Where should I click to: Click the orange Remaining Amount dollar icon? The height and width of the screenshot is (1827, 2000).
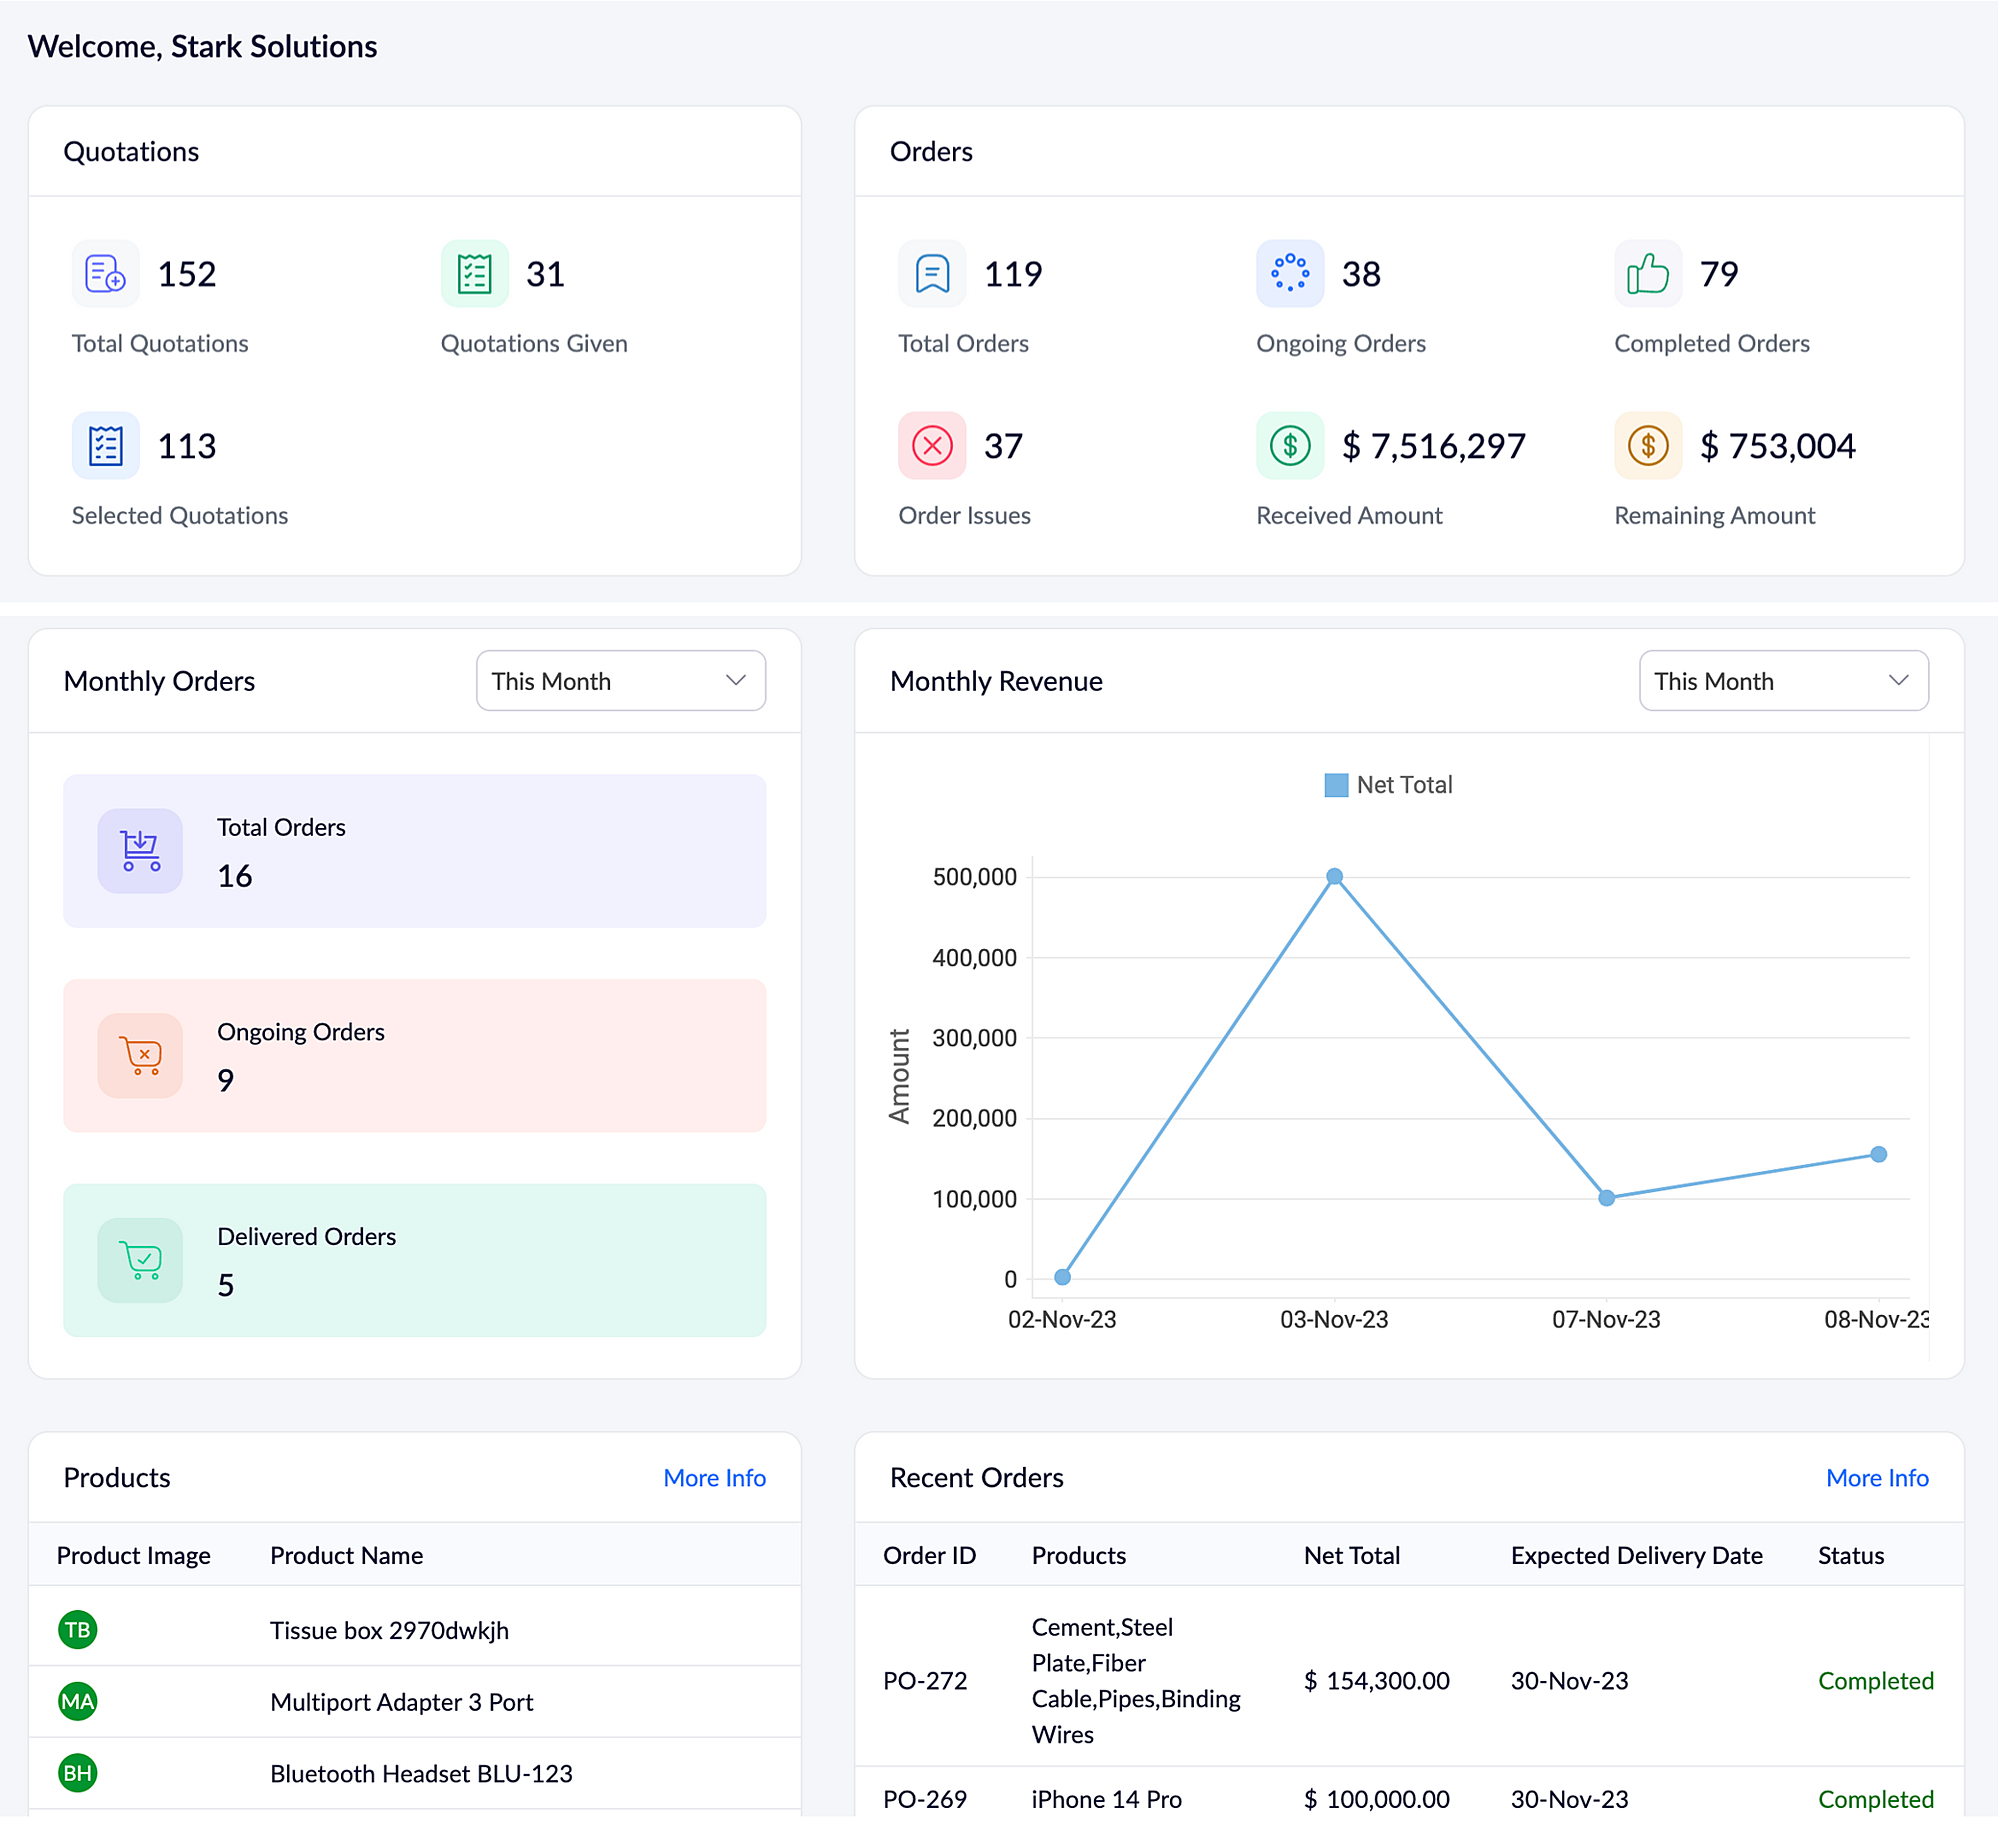click(x=1647, y=446)
